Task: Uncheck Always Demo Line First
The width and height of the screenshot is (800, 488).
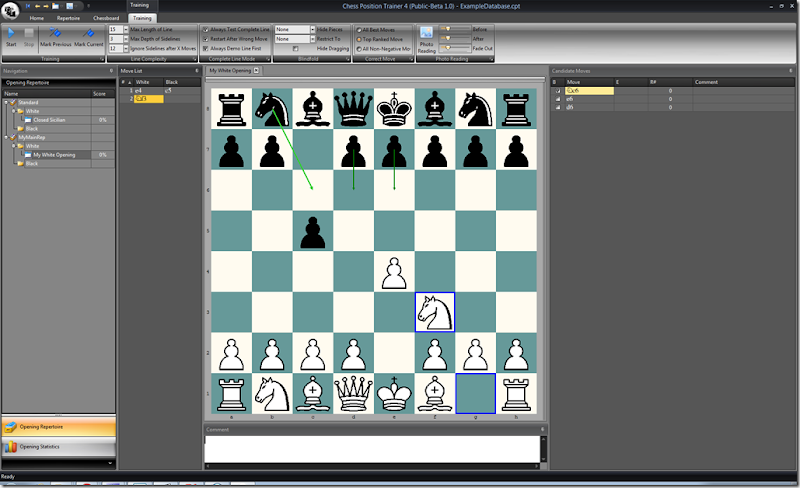Action: point(206,48)
